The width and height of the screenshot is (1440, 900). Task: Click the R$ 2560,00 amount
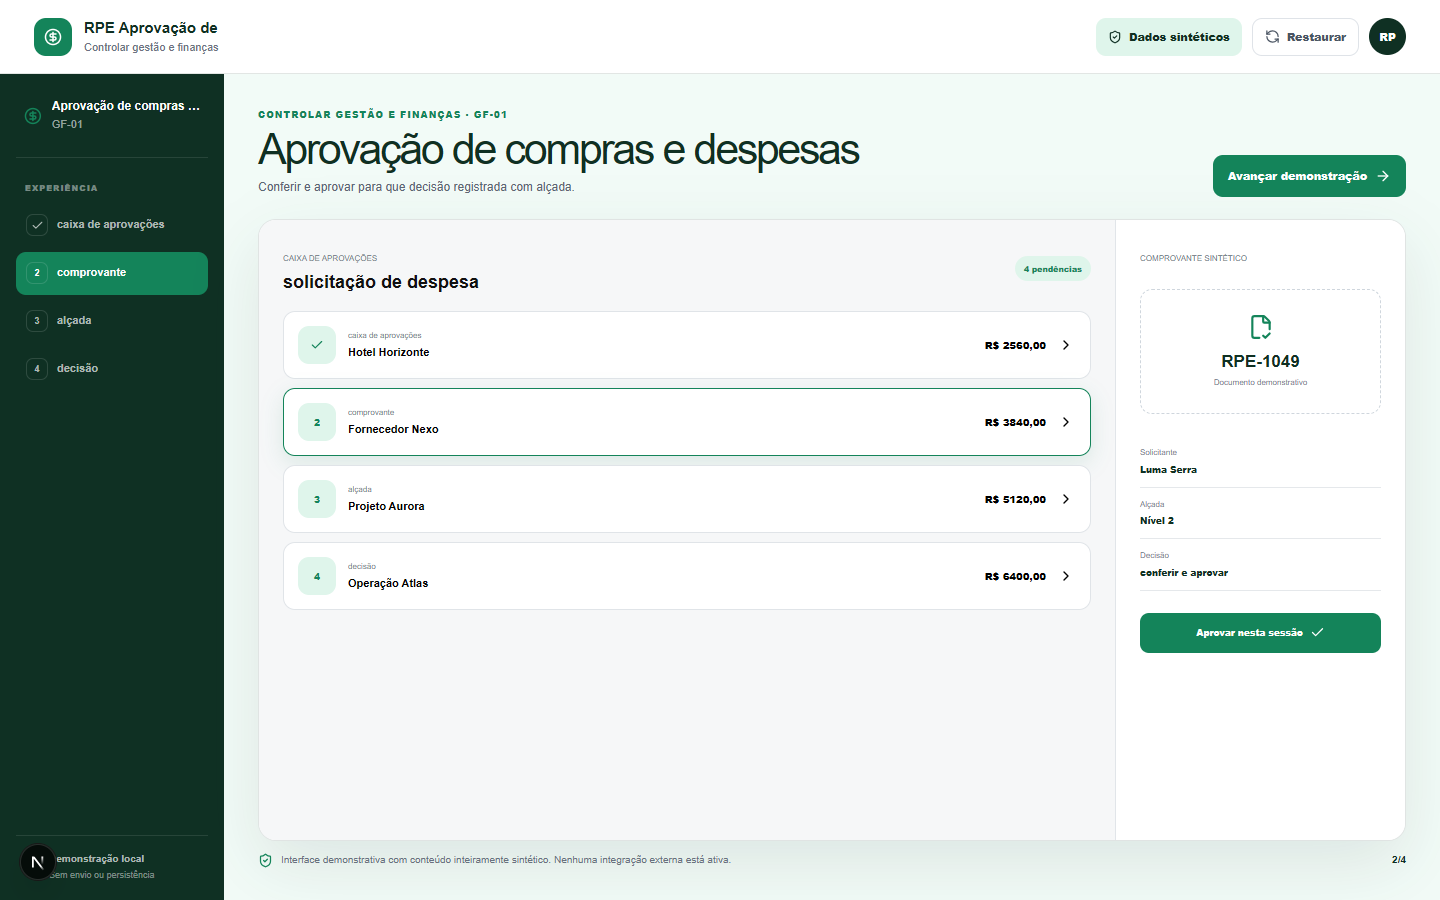1015,345
